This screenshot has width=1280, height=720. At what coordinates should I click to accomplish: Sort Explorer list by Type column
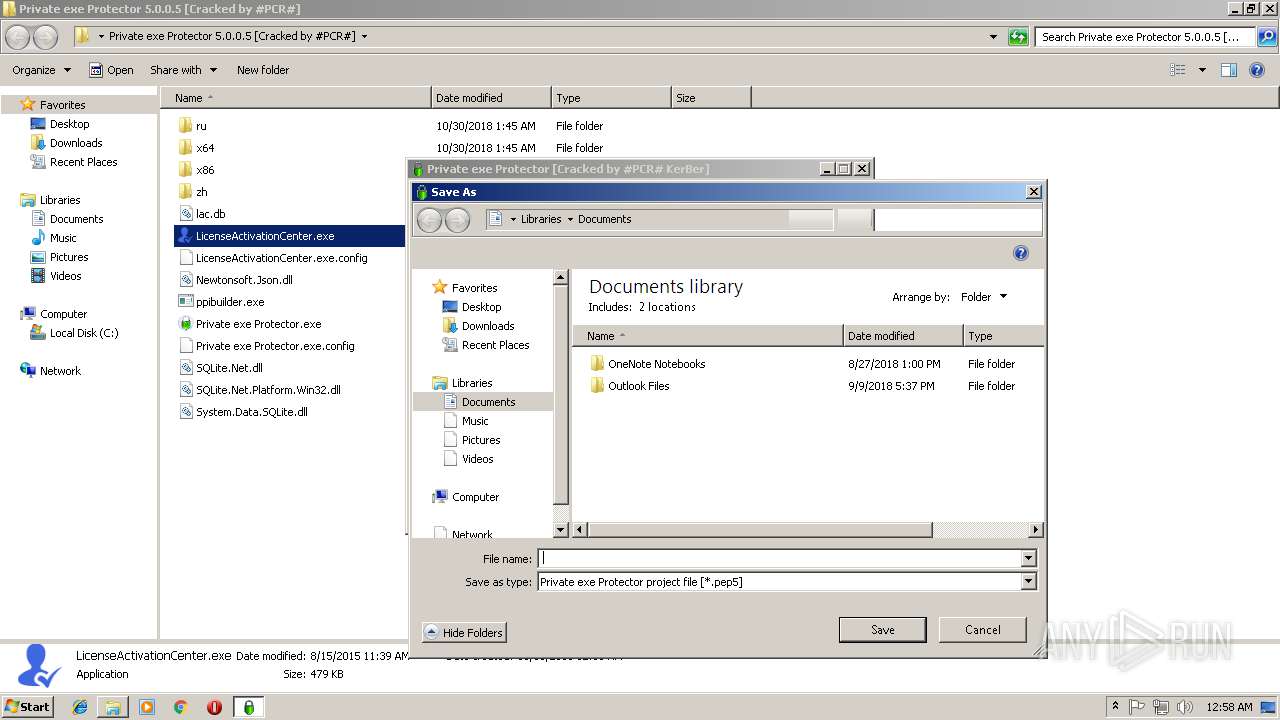(611, 98)
